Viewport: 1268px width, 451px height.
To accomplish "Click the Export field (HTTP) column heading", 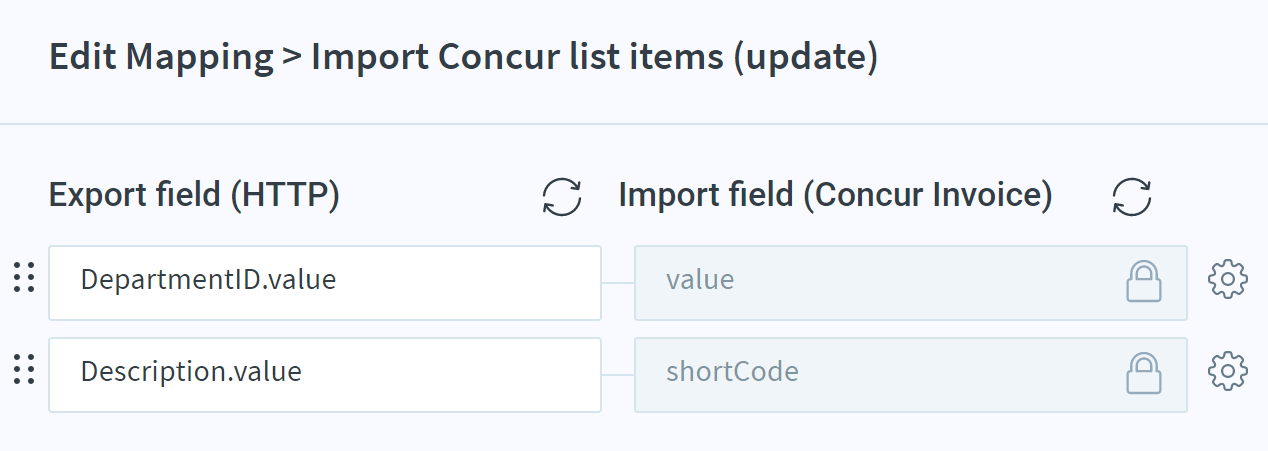I will click(195, 196).
